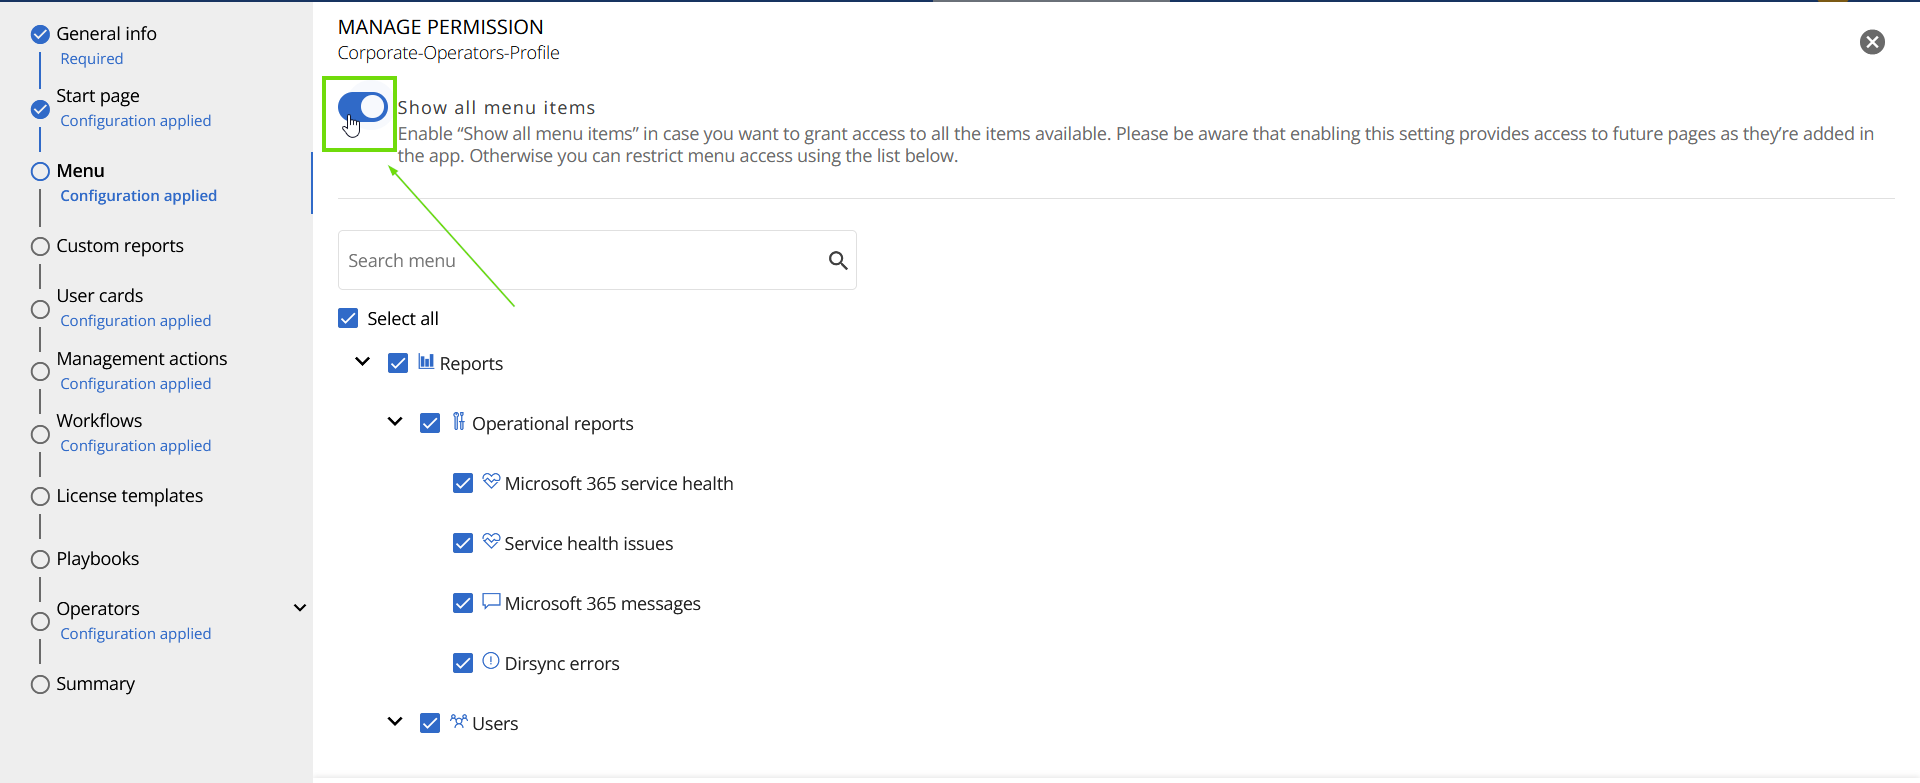Uncheck the Reports checkbox
The height and width of the screenshot is (783, 1920).
pos(398,363)
